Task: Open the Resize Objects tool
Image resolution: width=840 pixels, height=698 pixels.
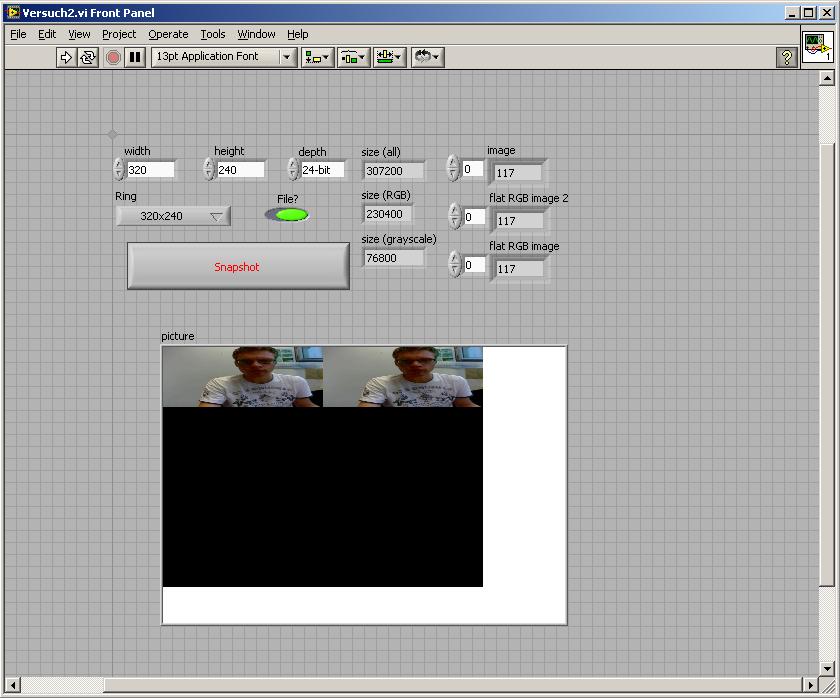Action: (389, 57)
